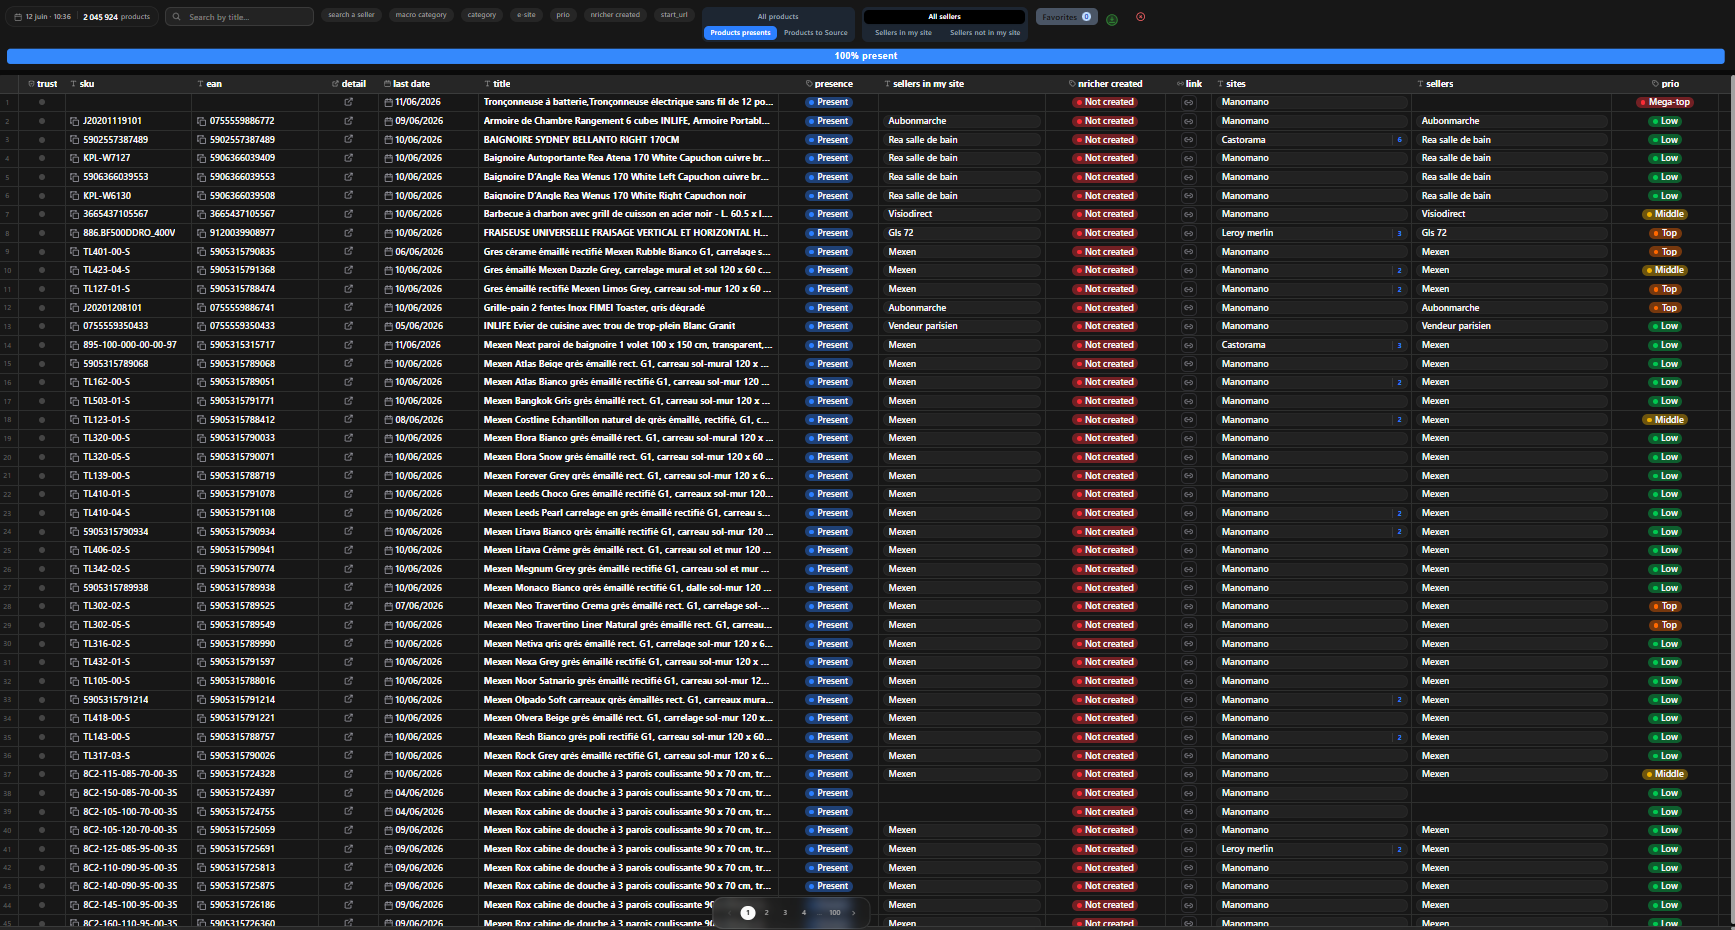
Task: Toggle the Favorites filter button
Action: pyautogui.click(x=1066, y=17)
